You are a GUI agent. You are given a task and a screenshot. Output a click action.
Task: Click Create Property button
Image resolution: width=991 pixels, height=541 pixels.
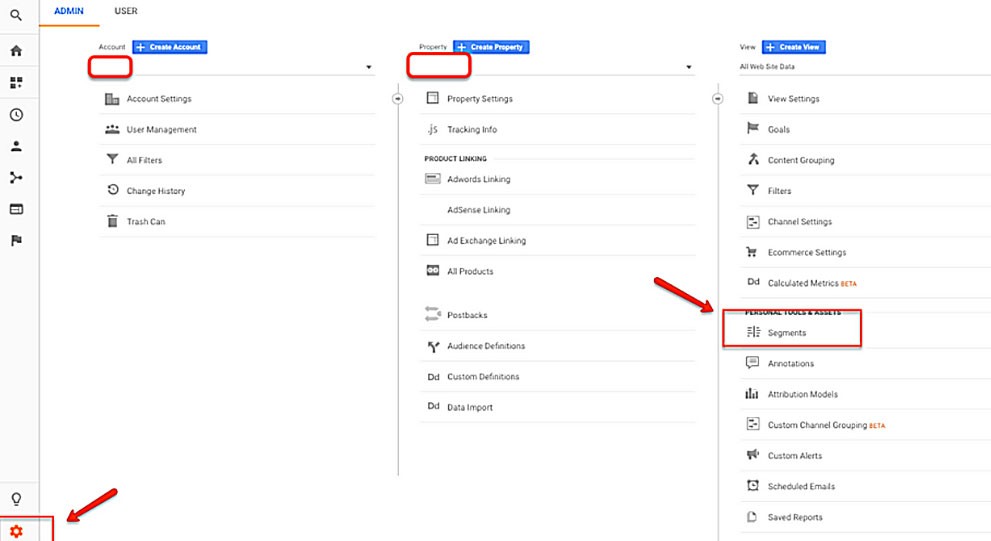pos(491,47)
